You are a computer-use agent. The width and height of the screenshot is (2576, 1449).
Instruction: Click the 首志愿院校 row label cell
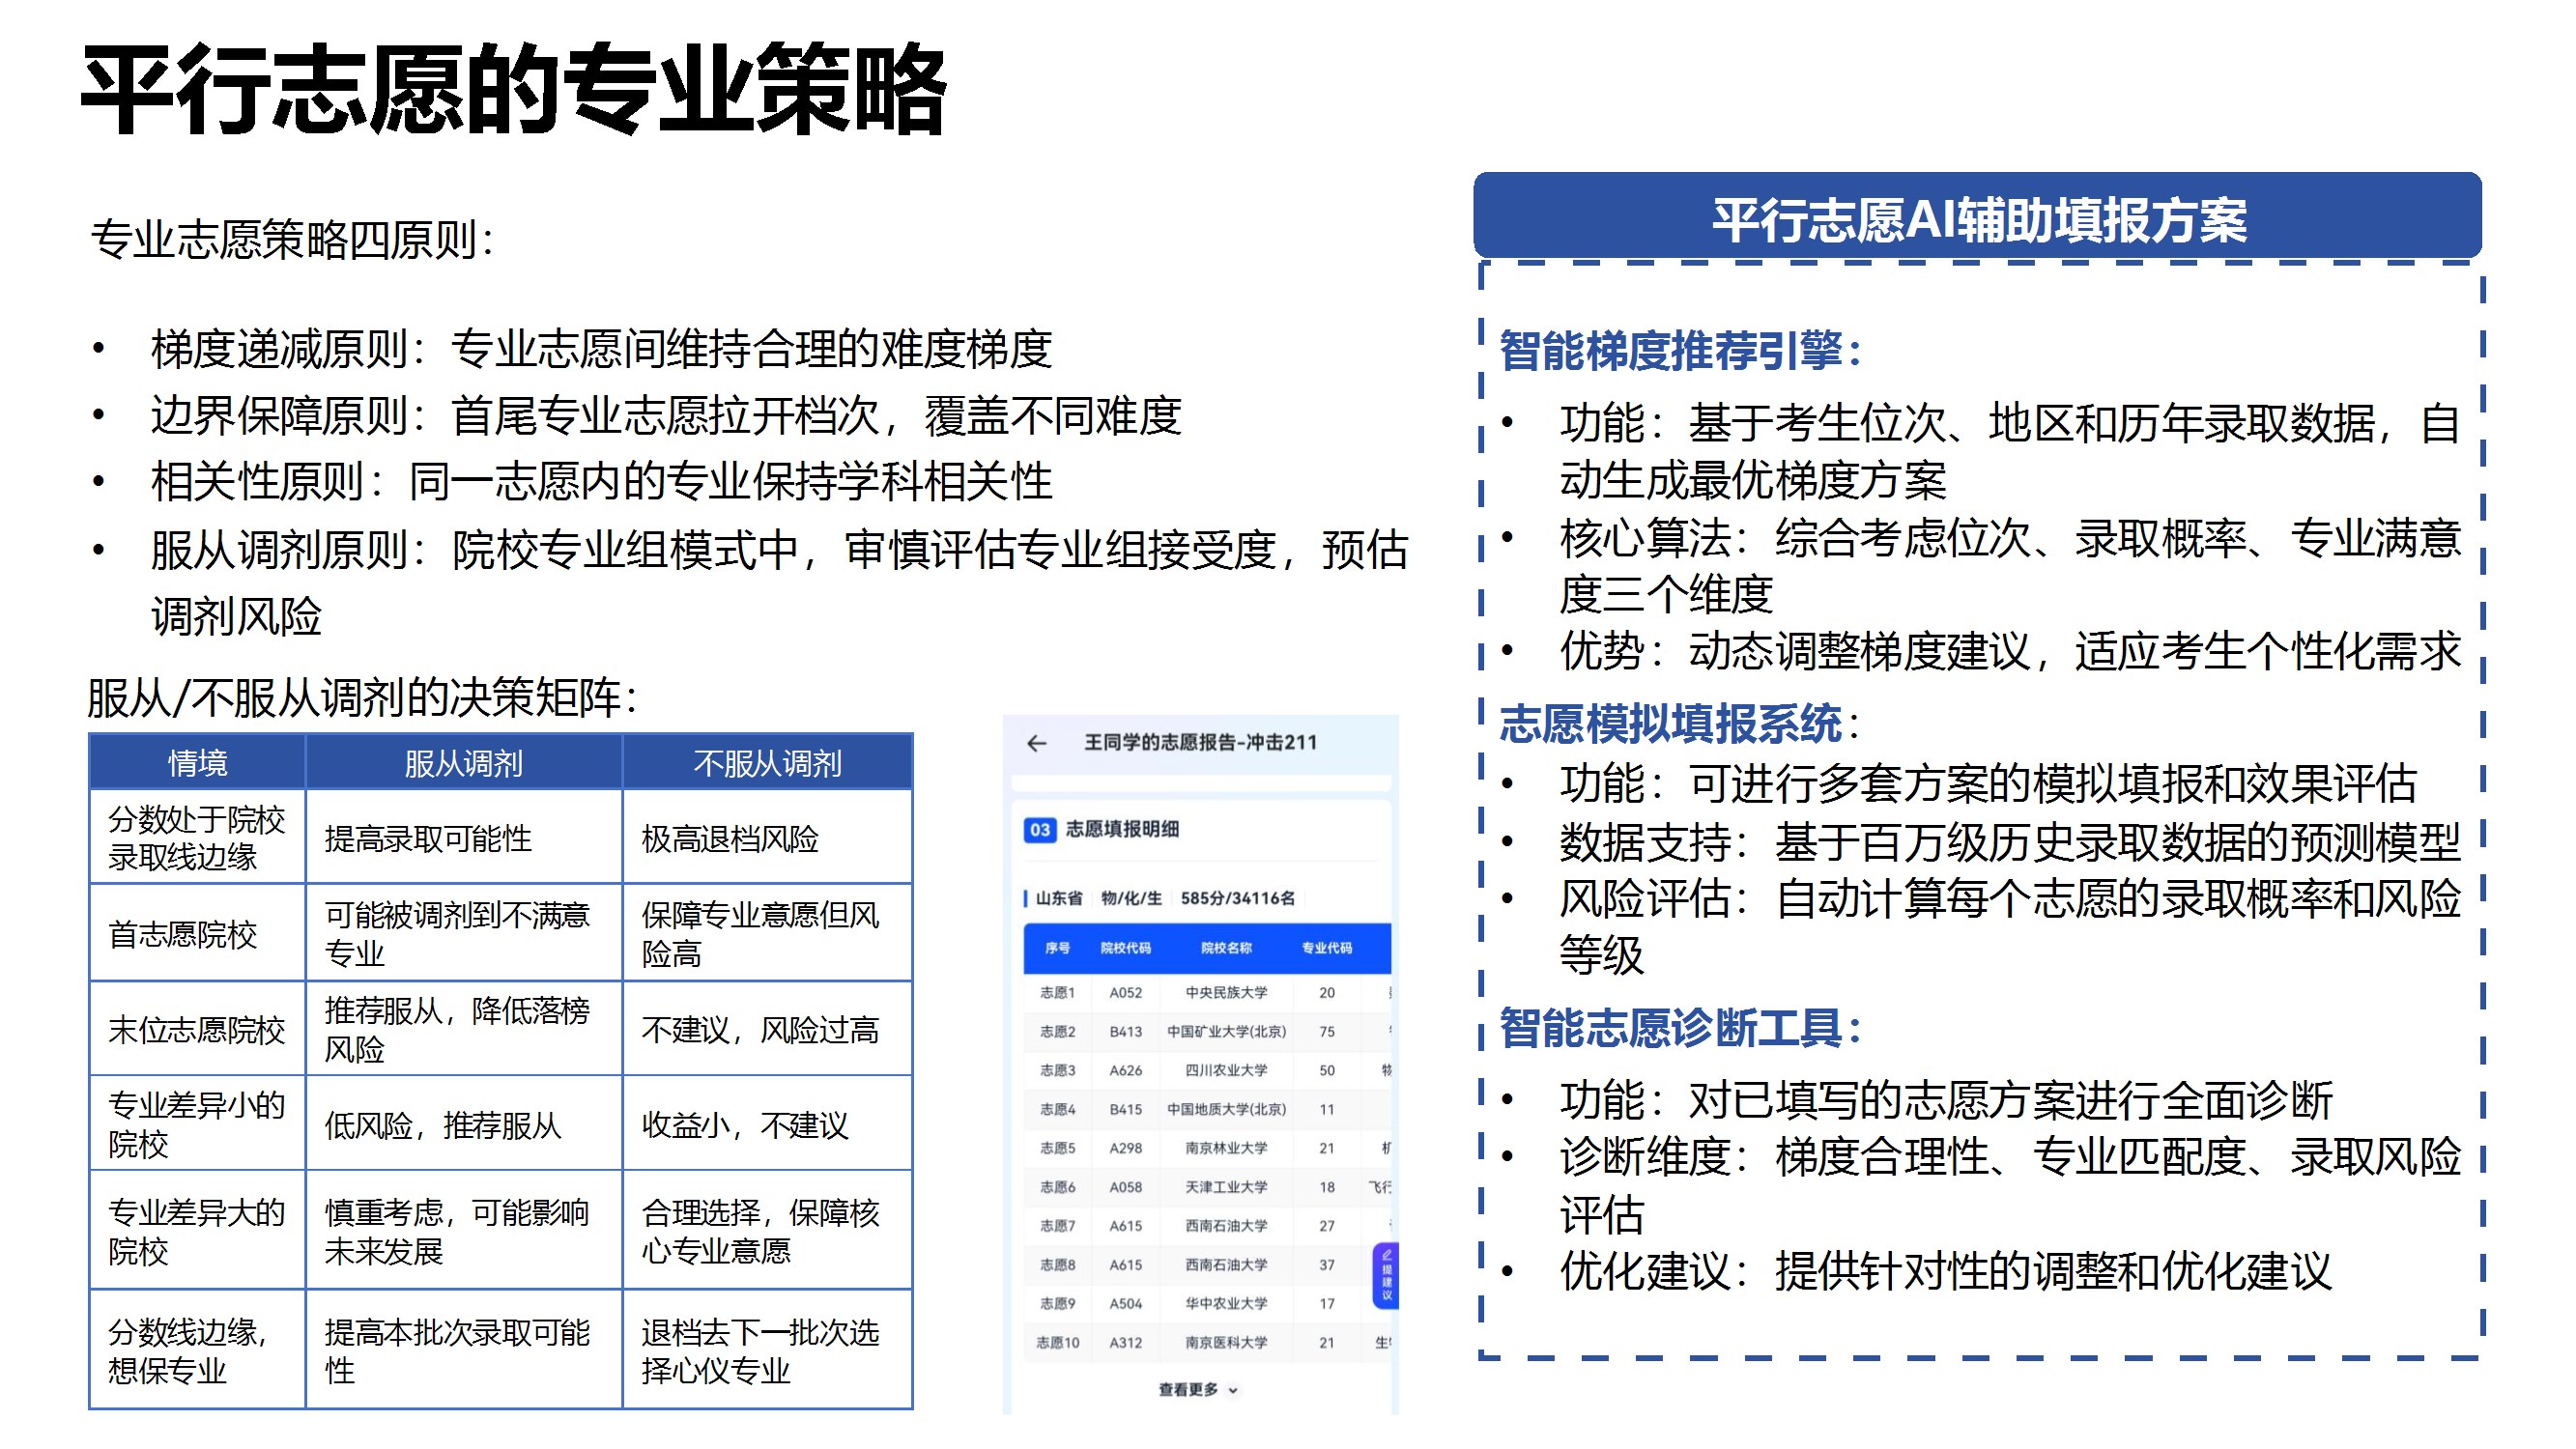tap(183, 934)
